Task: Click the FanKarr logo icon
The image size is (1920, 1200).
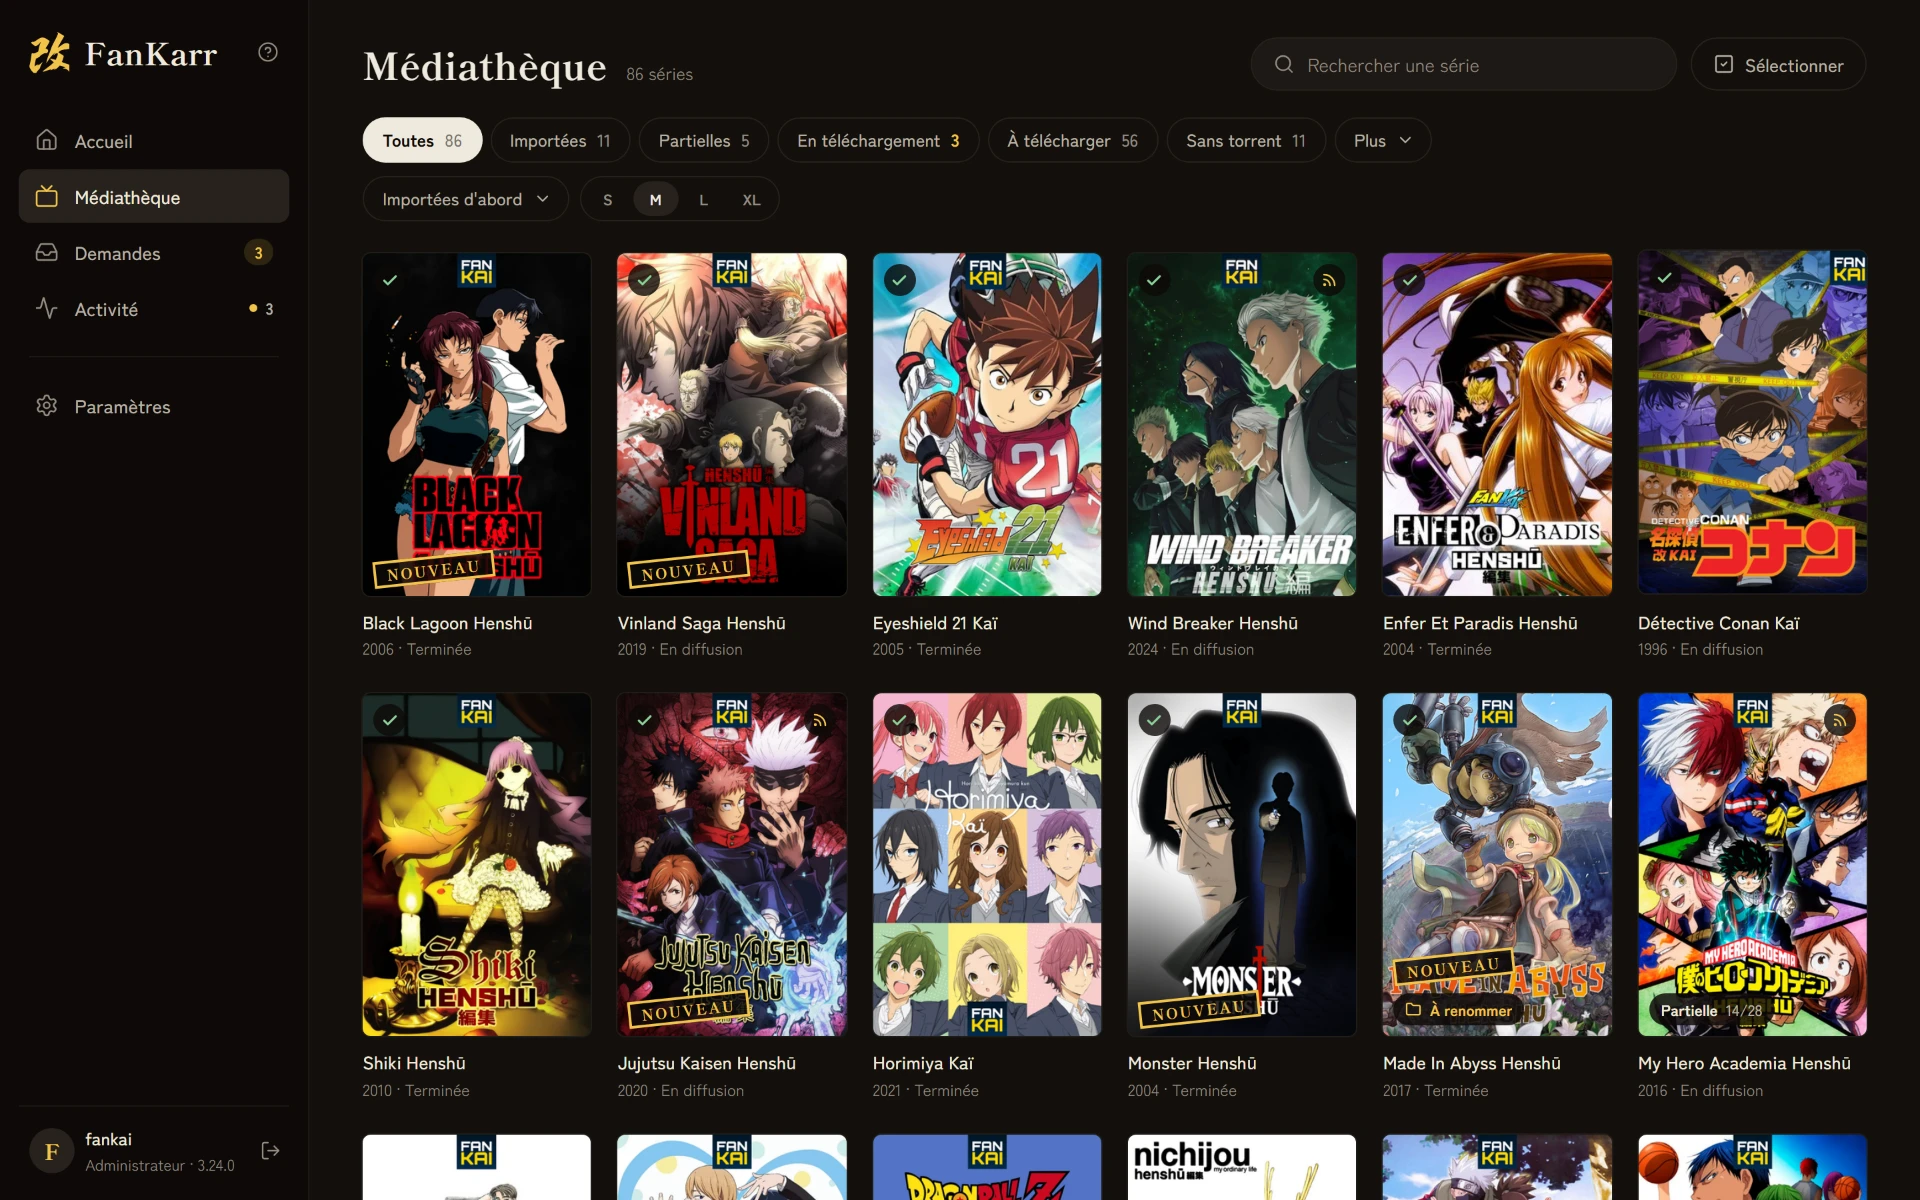Action: [49, 54]
